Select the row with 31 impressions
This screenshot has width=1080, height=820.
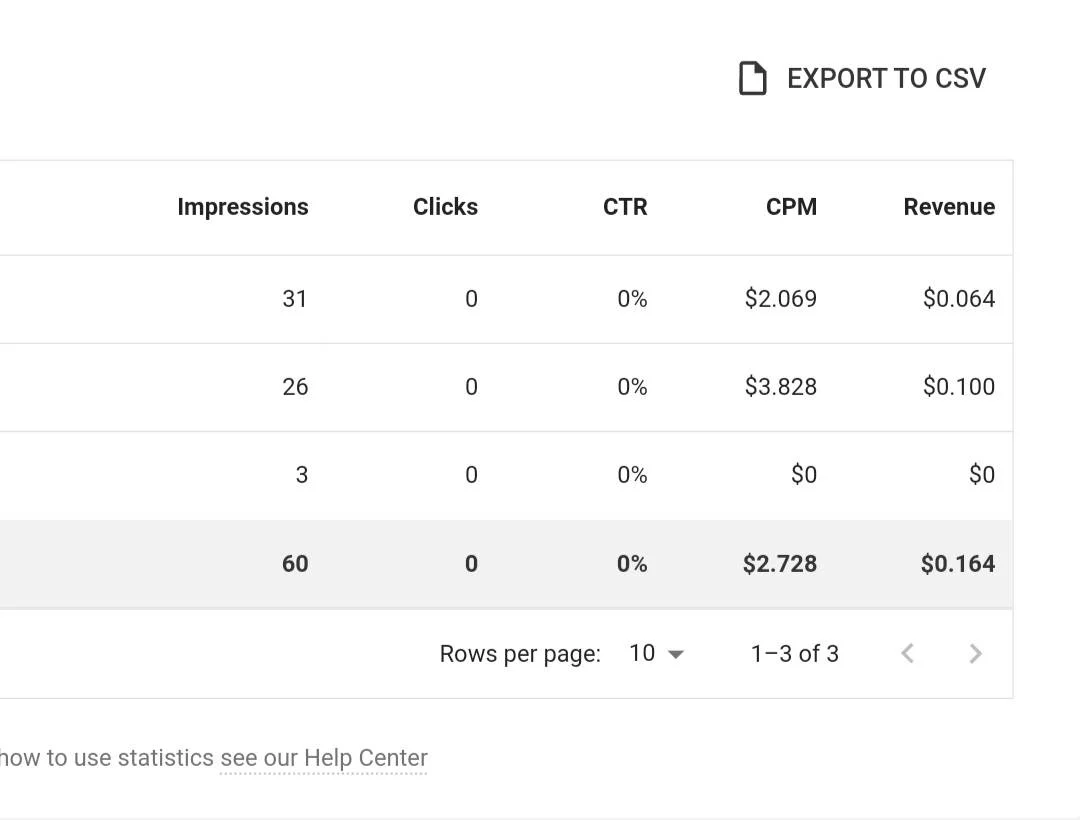[x=506, y=299]
